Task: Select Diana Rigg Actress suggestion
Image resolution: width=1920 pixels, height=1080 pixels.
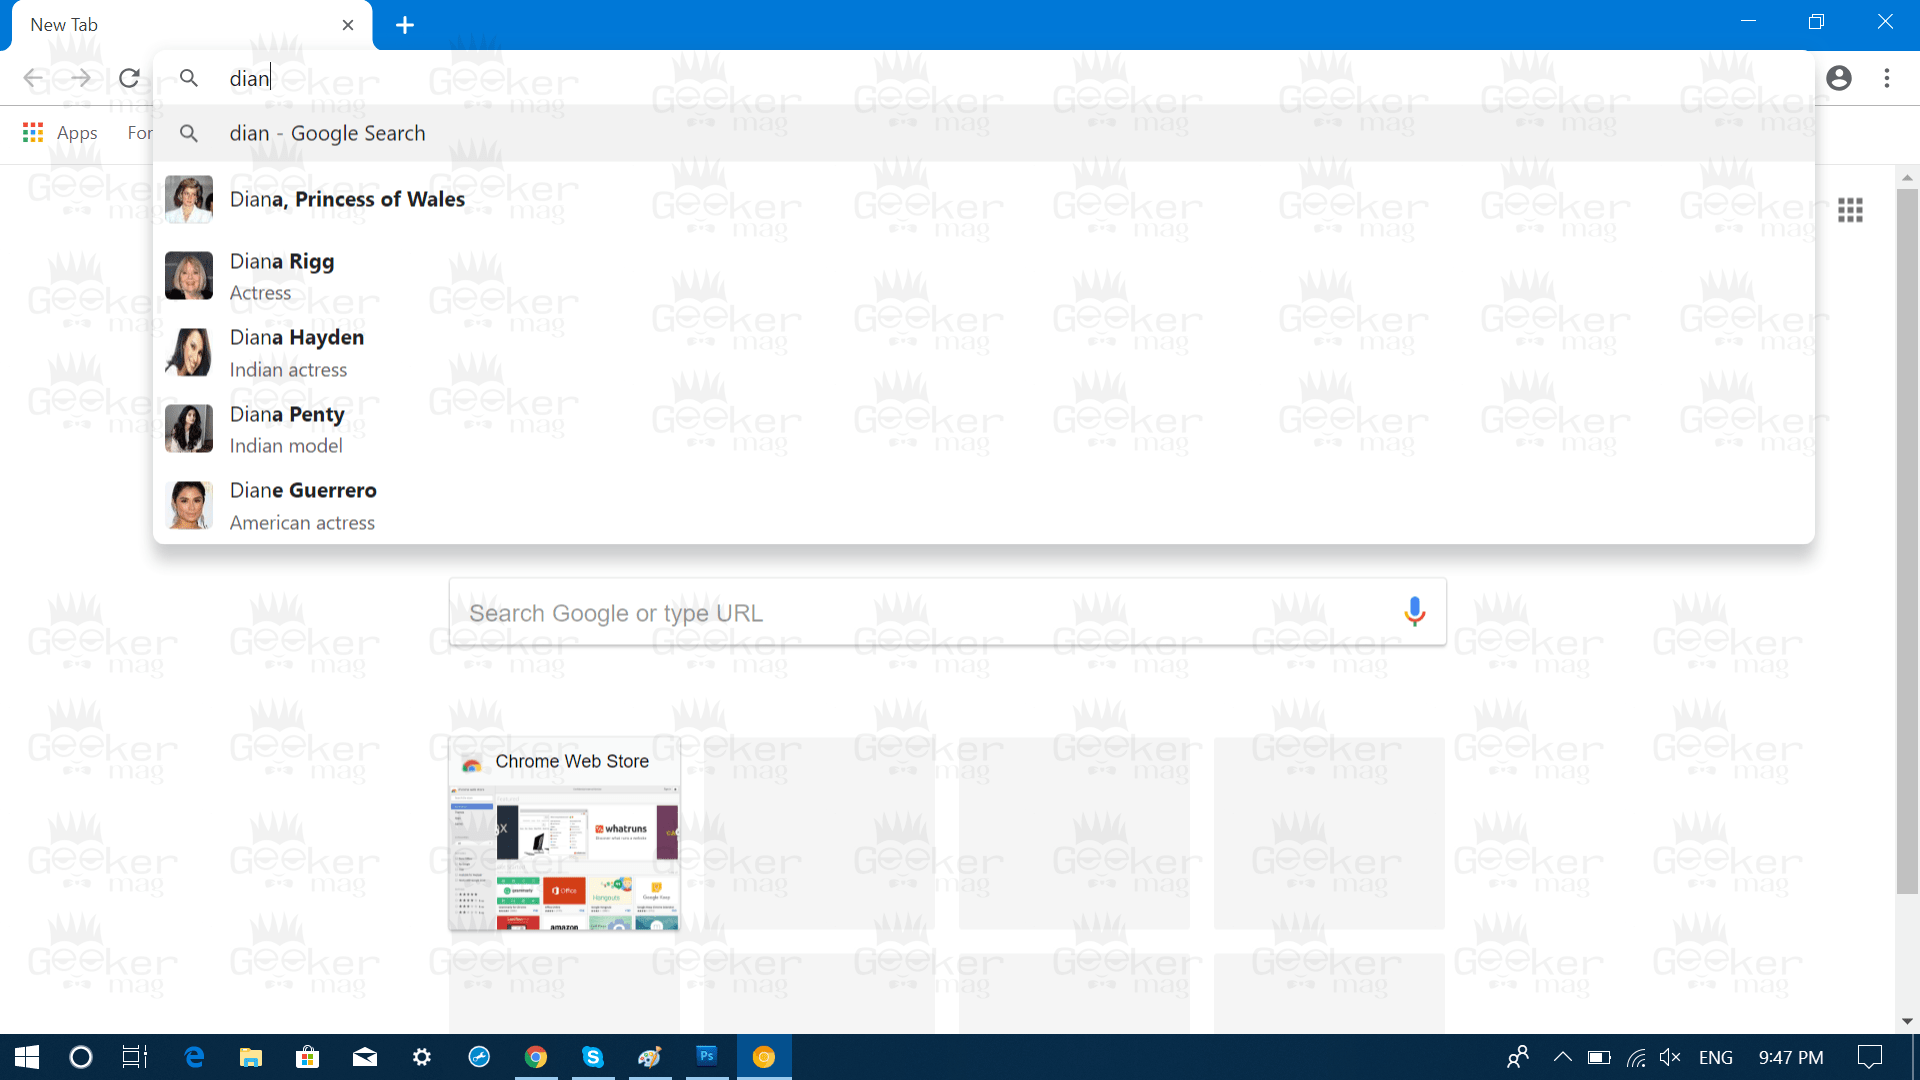Action: pyautogui.click(x=984, y=276)
